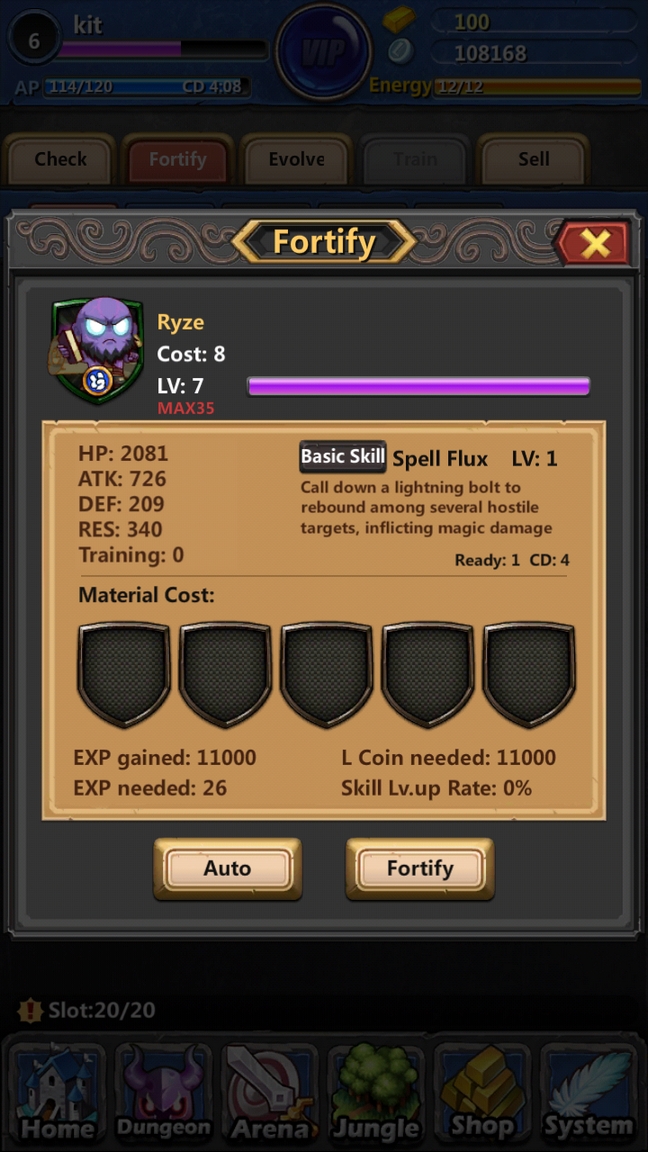
Task: Click the Fortify confirm button
Action: [420, 868]
